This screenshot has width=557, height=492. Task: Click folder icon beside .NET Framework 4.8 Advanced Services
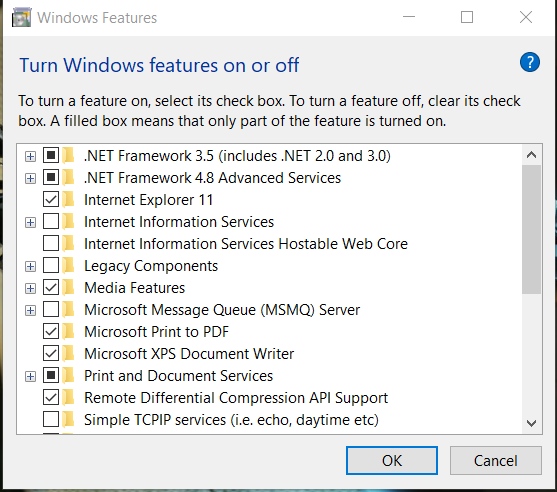click(x=68, y=178)
